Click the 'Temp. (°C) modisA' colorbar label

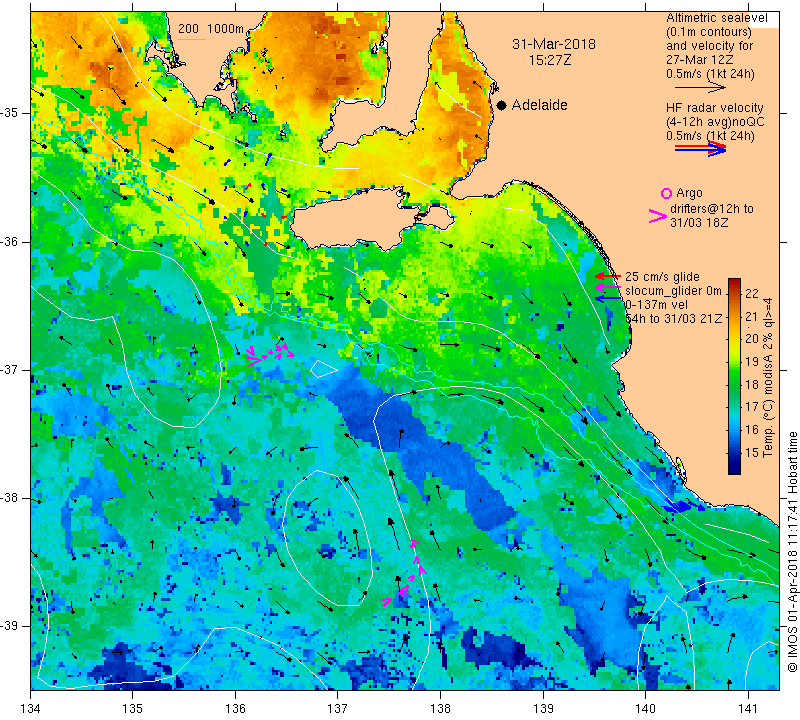coord(768,378)
